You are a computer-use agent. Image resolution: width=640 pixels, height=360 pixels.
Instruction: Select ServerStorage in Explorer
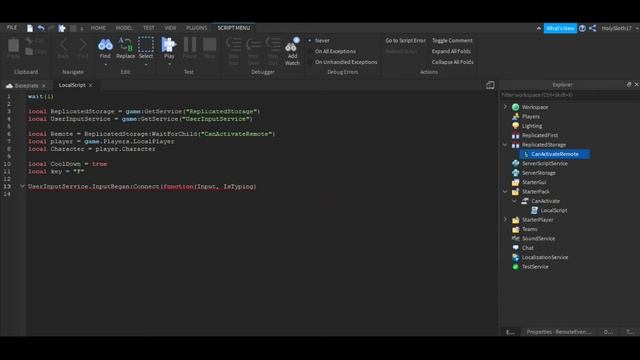click(x=538, y=173)
